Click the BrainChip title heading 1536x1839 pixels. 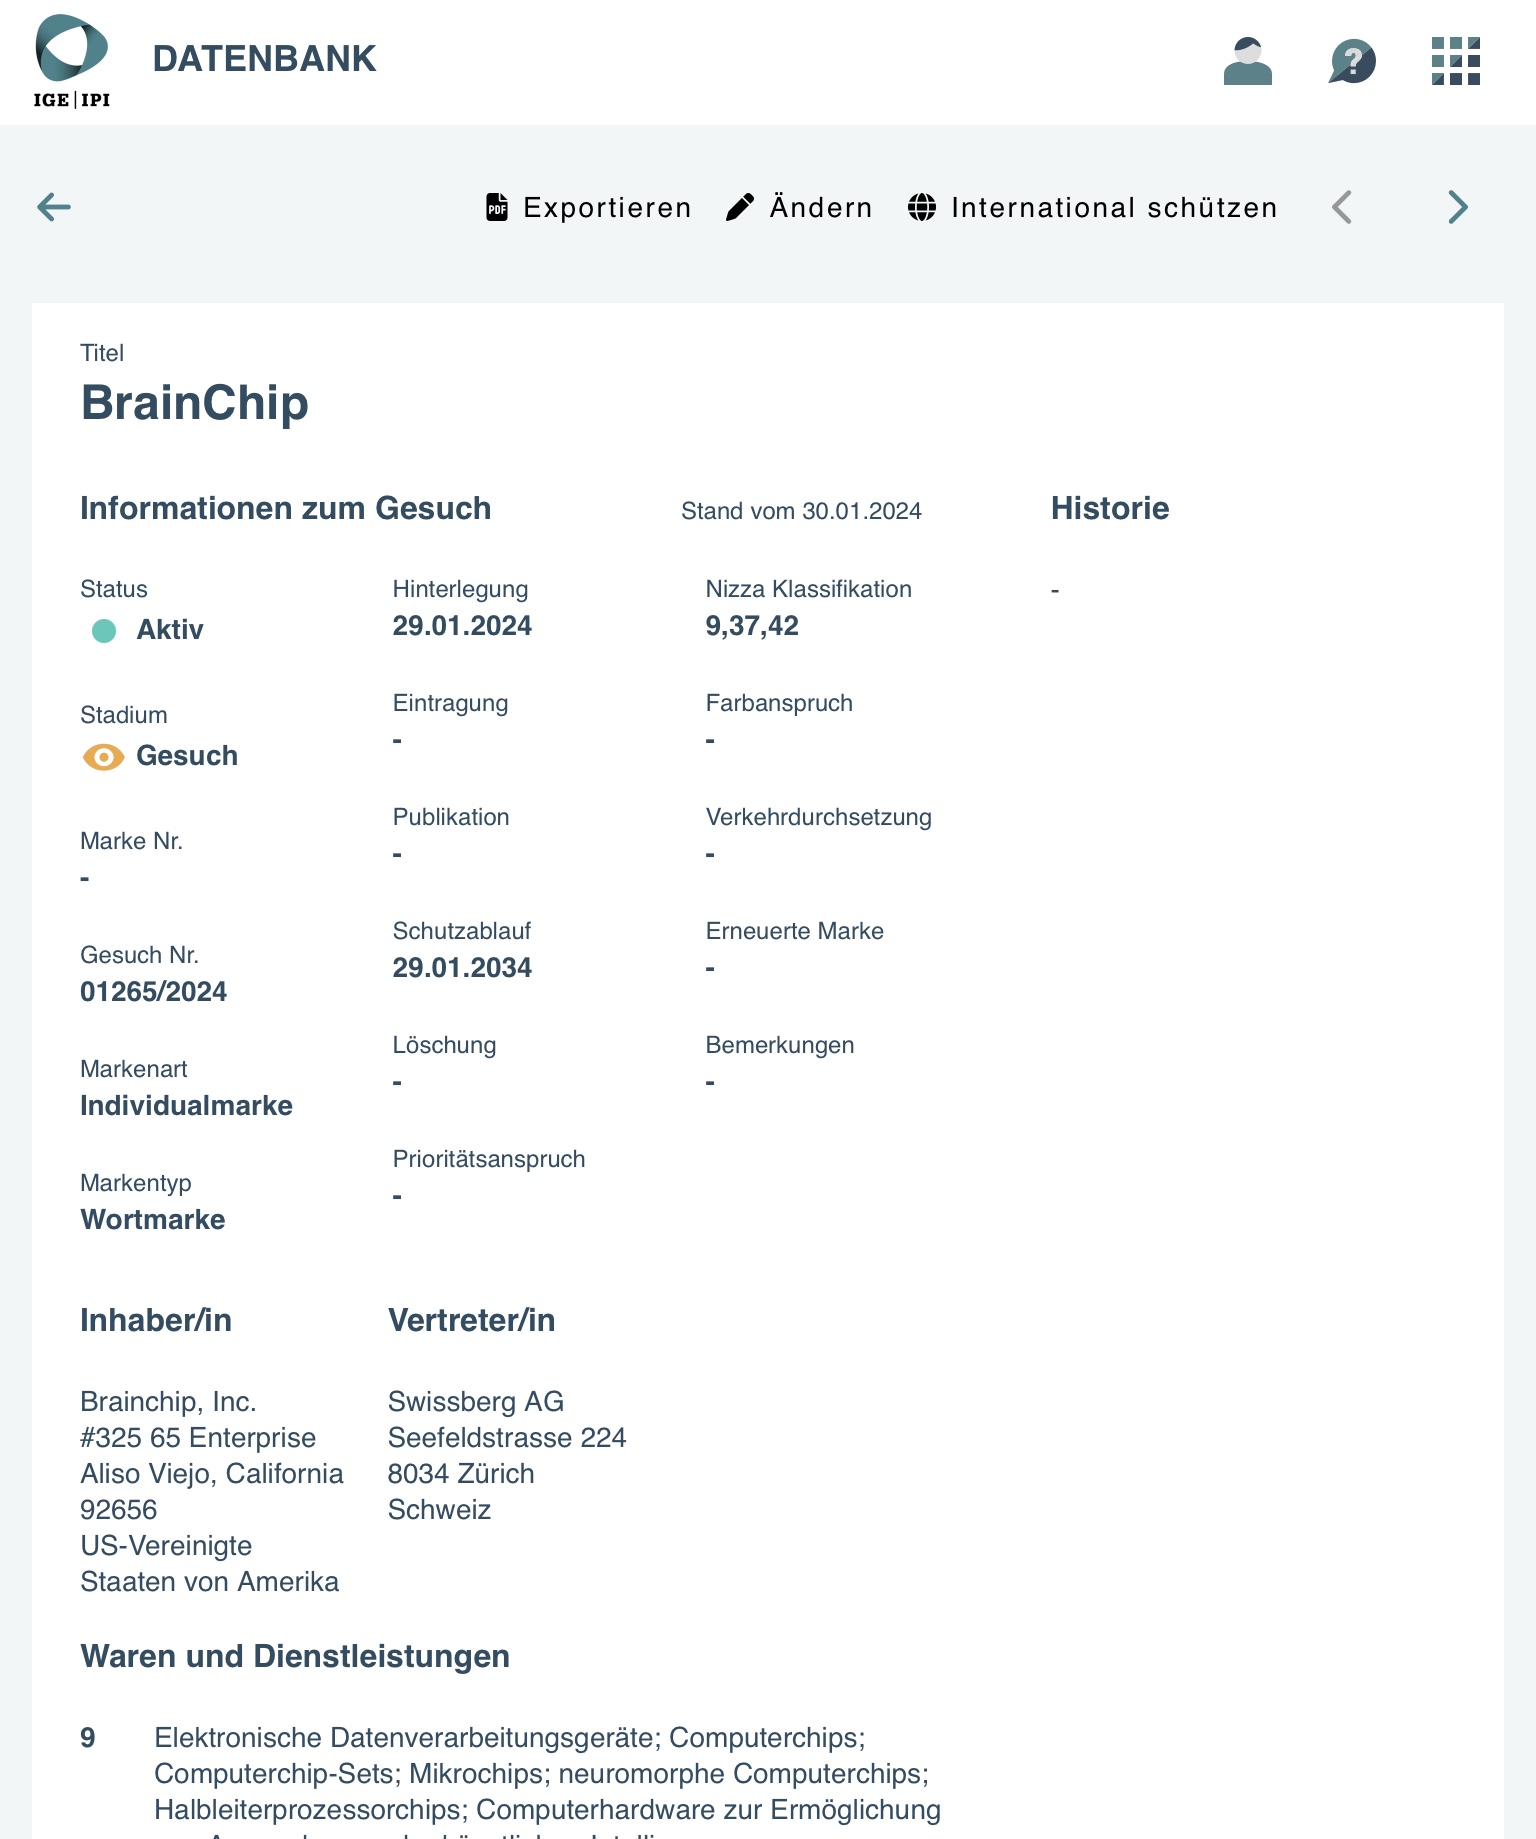click(x=194, y=403)
